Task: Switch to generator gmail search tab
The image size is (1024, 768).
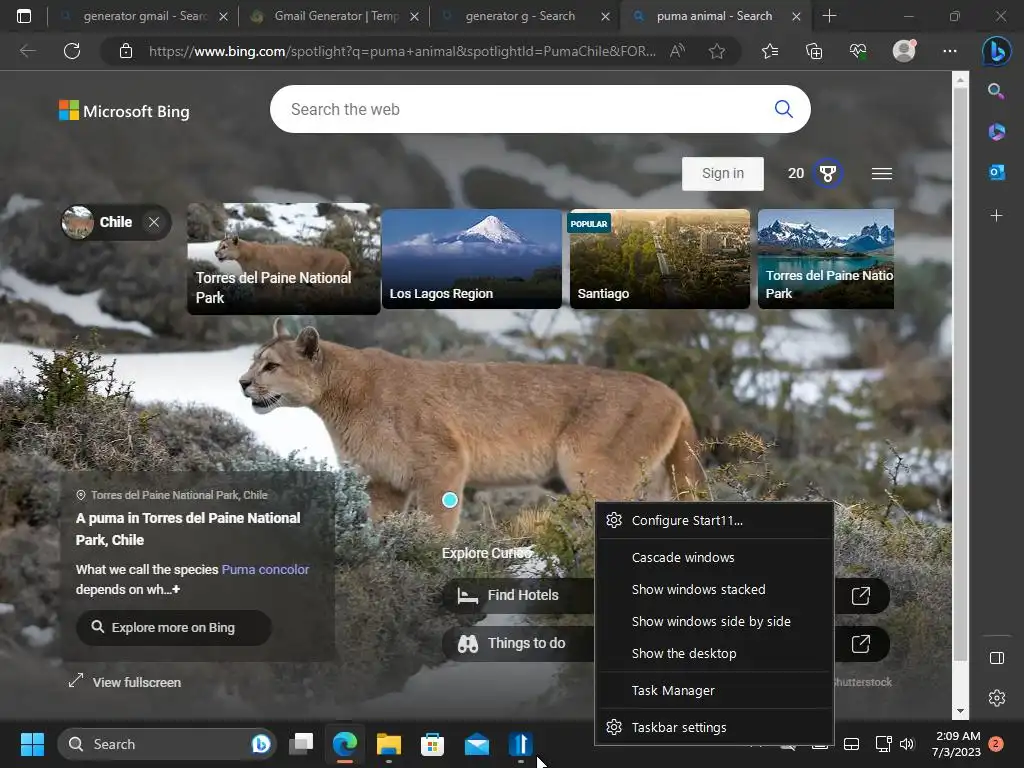Action: tap(144, 16)
